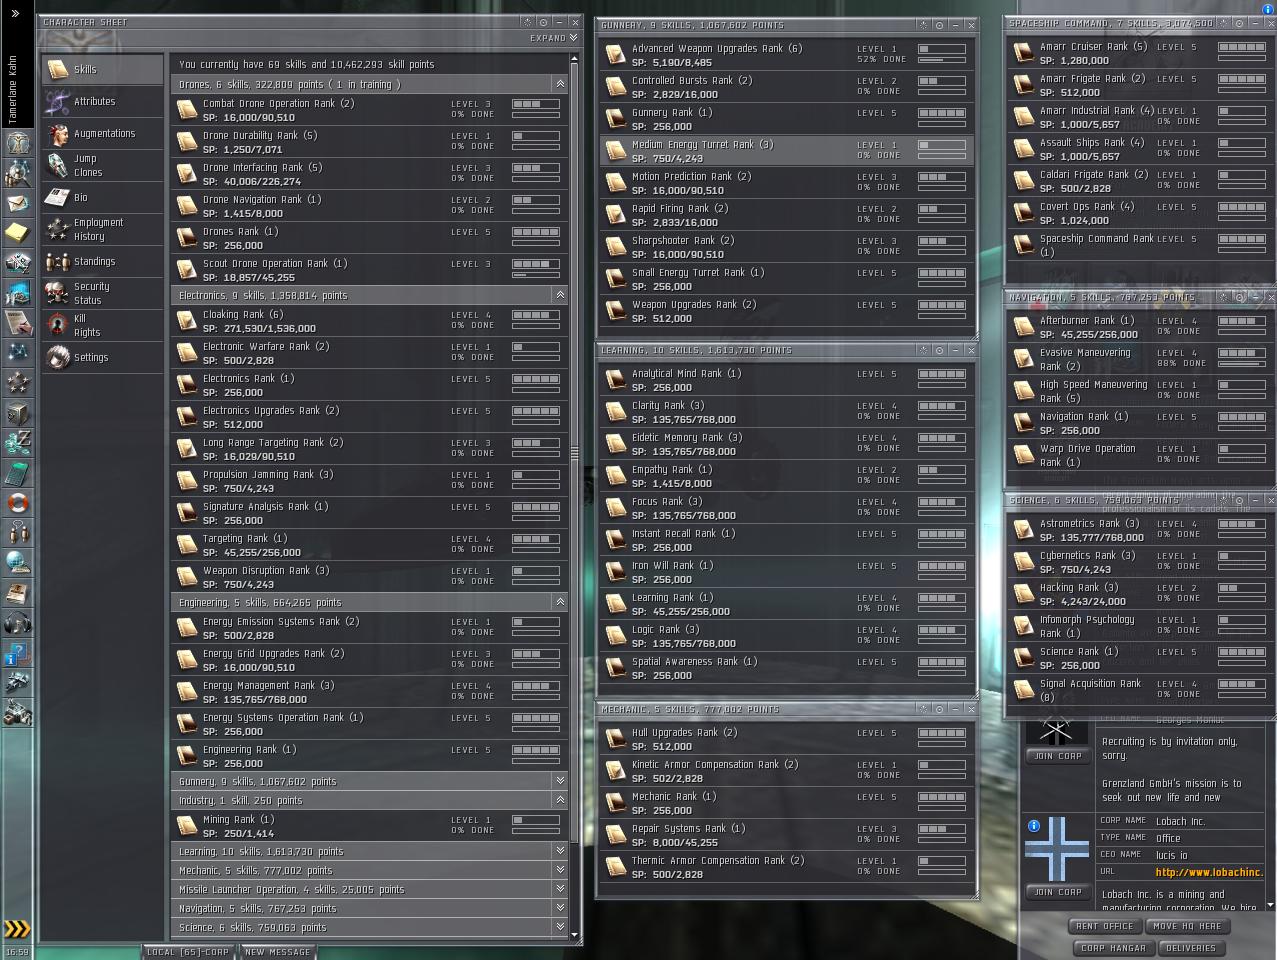The width and height of the screenshot is (1277, 960).
Task: Open the Corp Hangar button
Action: coord(1113,948)
